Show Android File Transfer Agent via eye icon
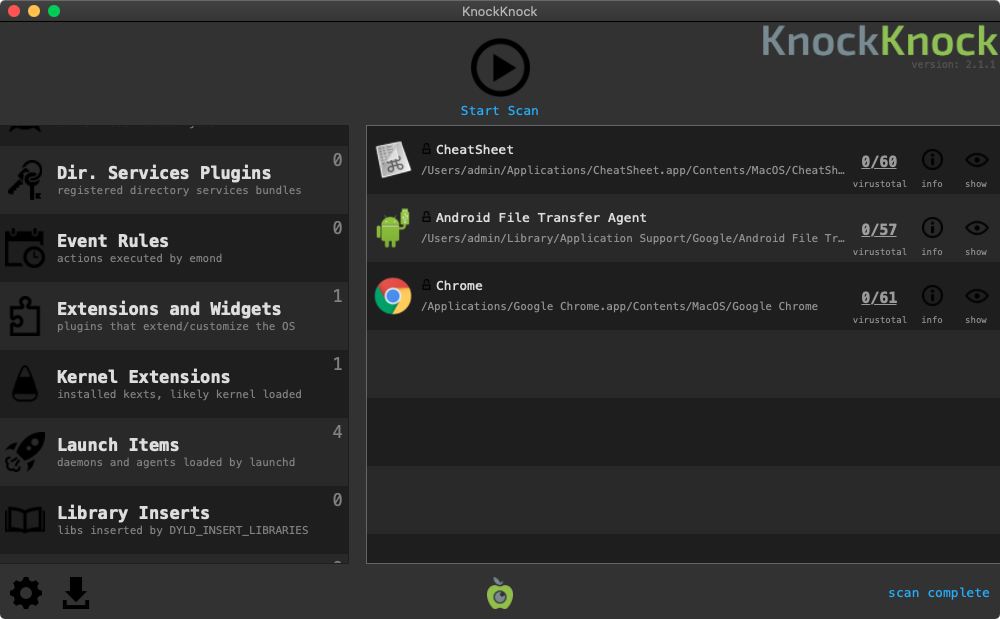Image resolution: width=1000 pixels, height=619 pixels. (976, 228)
